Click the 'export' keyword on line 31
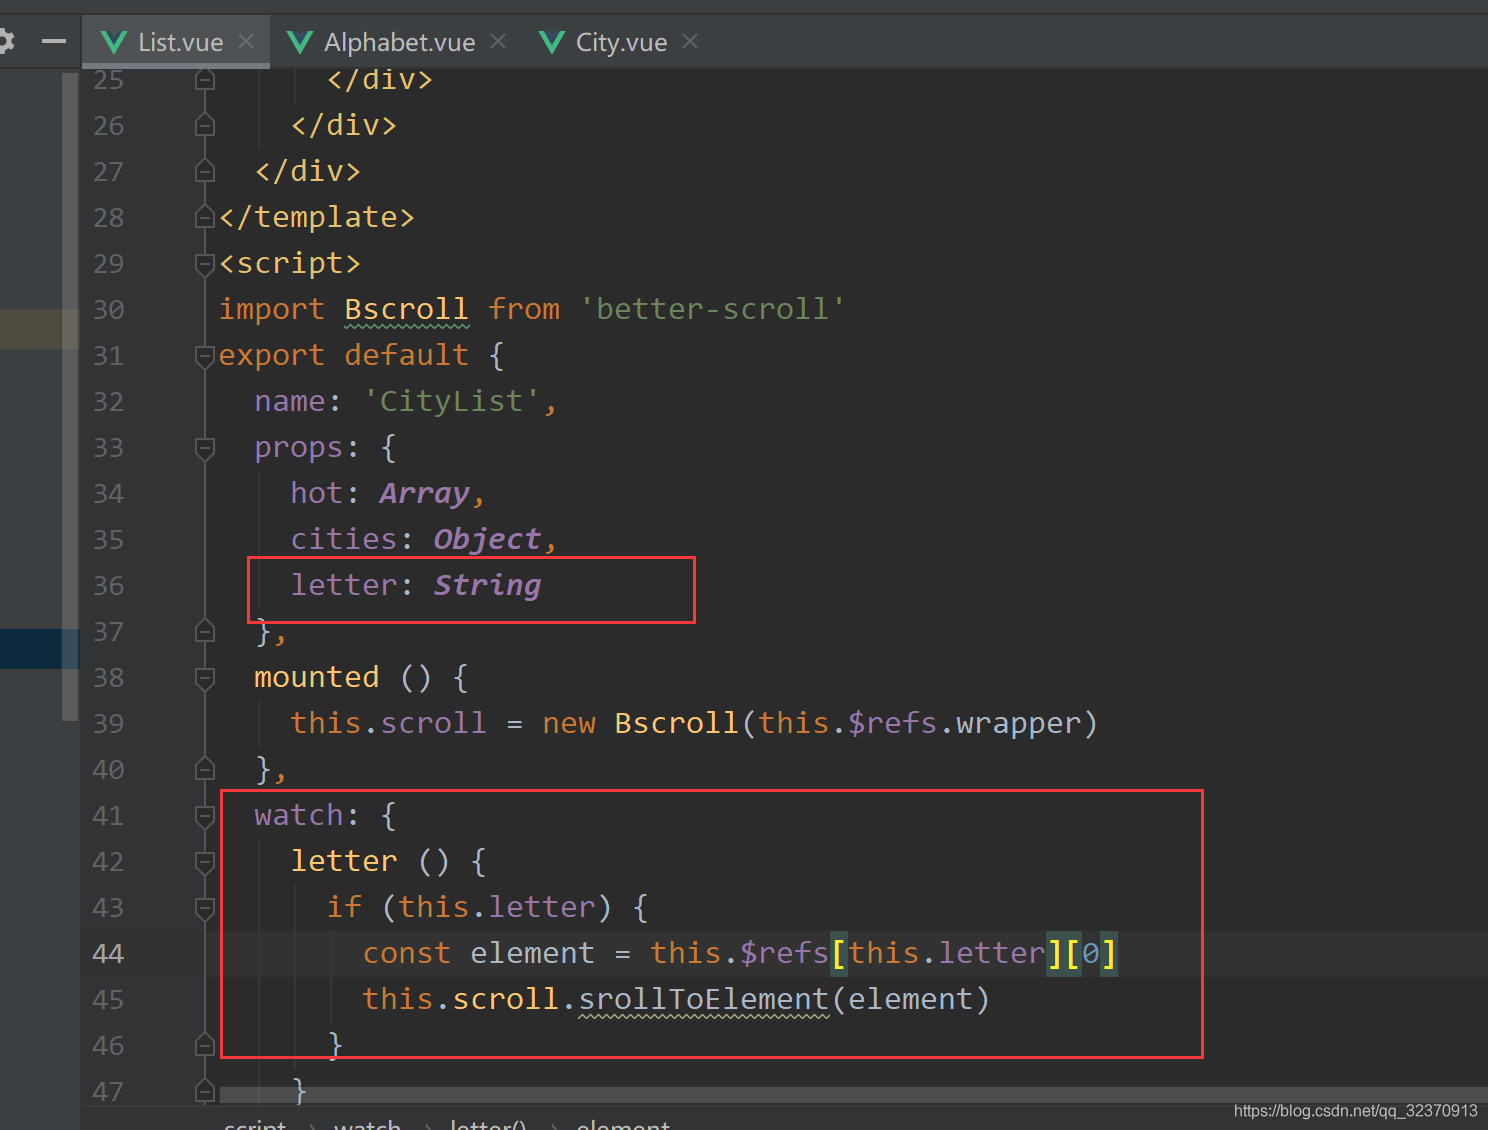This screenshot has height=1130, width=1488. (271, 355)
